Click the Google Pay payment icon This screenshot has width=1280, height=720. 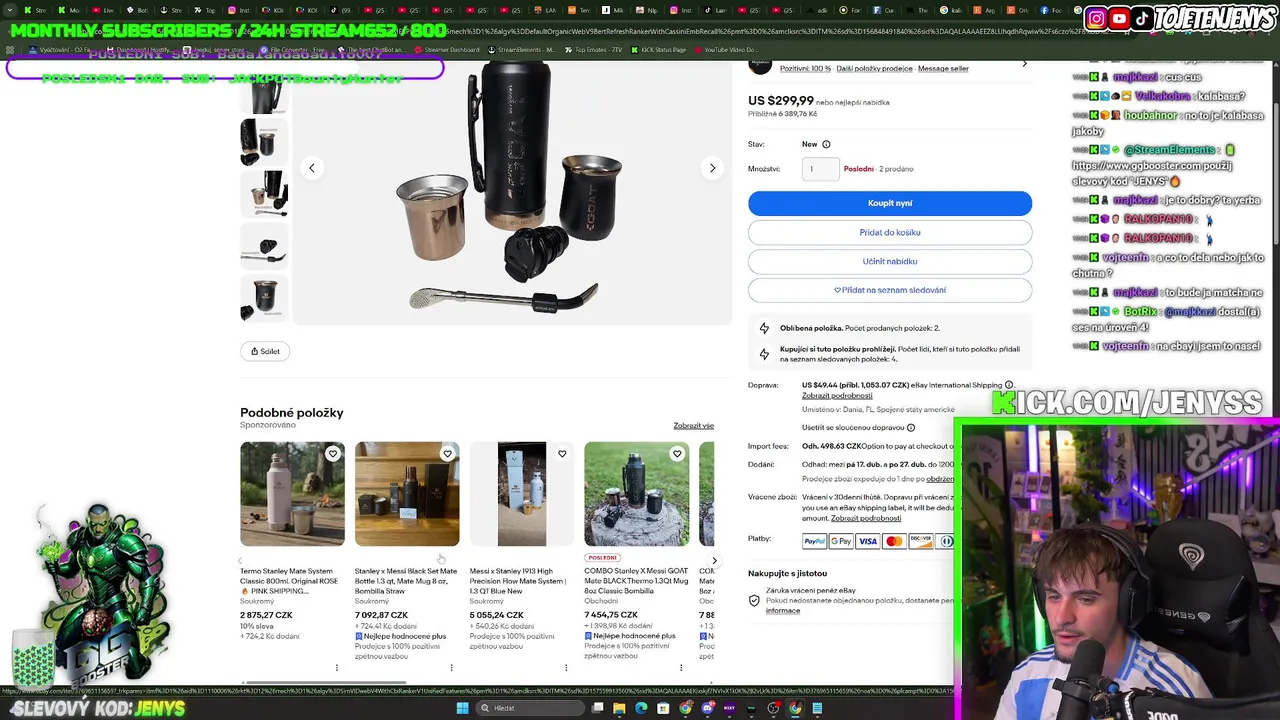click(841, 541)
